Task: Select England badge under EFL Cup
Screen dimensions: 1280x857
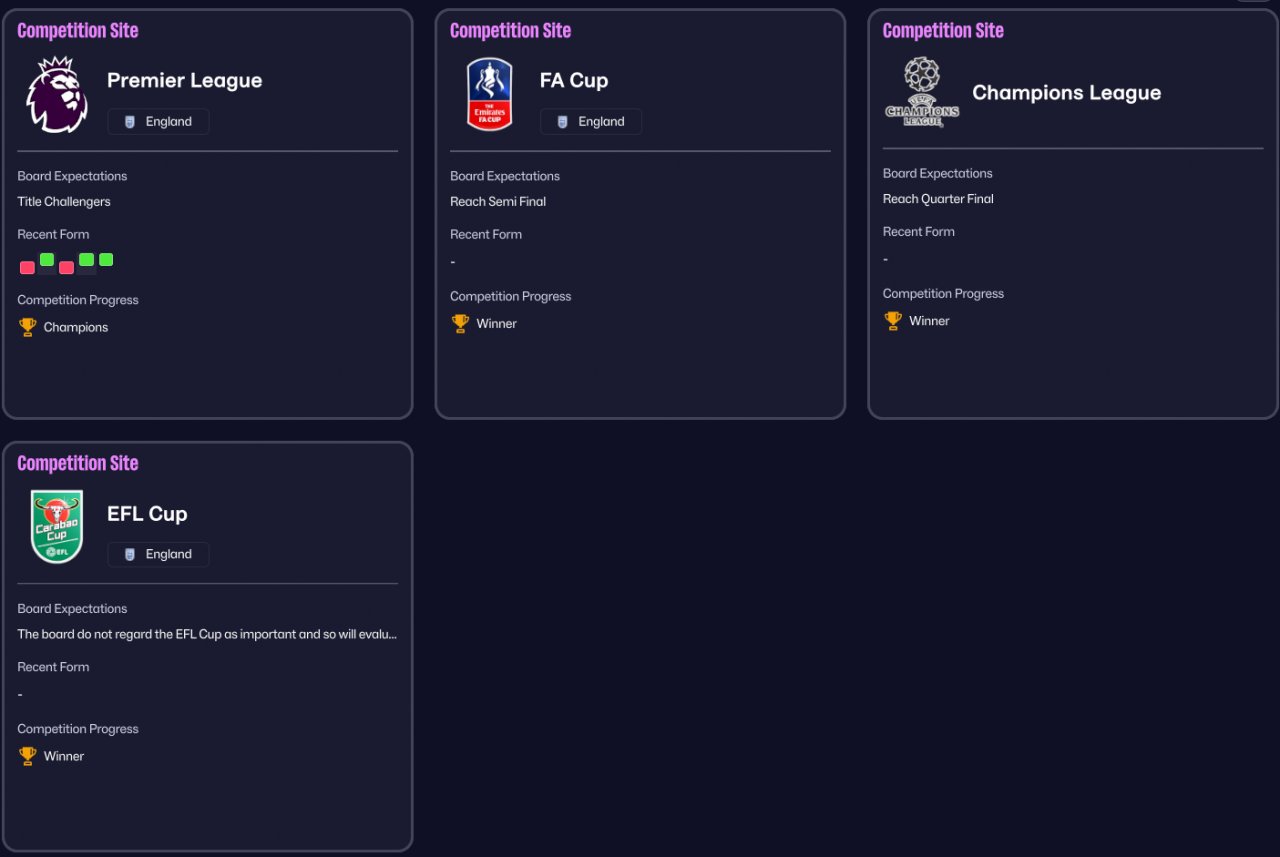Action: click(x=158, y=554)
